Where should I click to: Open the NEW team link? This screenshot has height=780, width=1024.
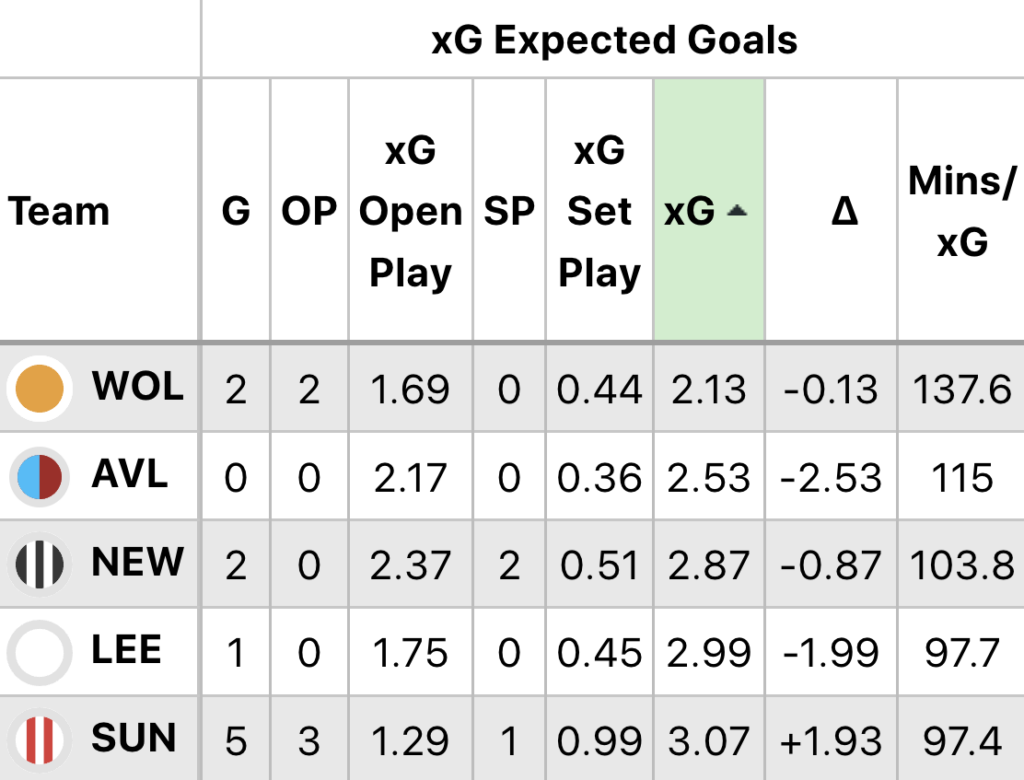pyautogui.click(x=137, y=563)
